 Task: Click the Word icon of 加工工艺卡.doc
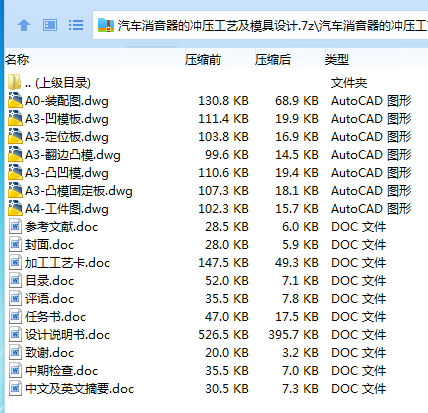tap(15, 262)
